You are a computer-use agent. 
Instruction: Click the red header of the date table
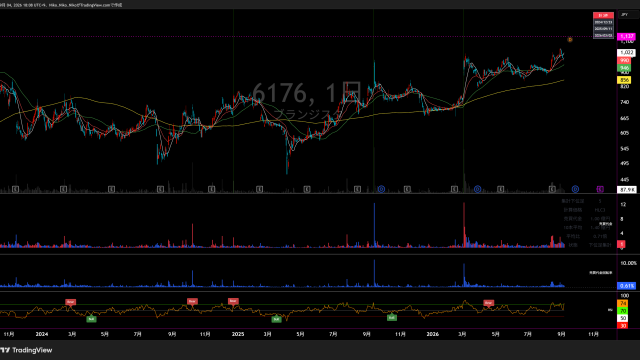click(603, 16)
